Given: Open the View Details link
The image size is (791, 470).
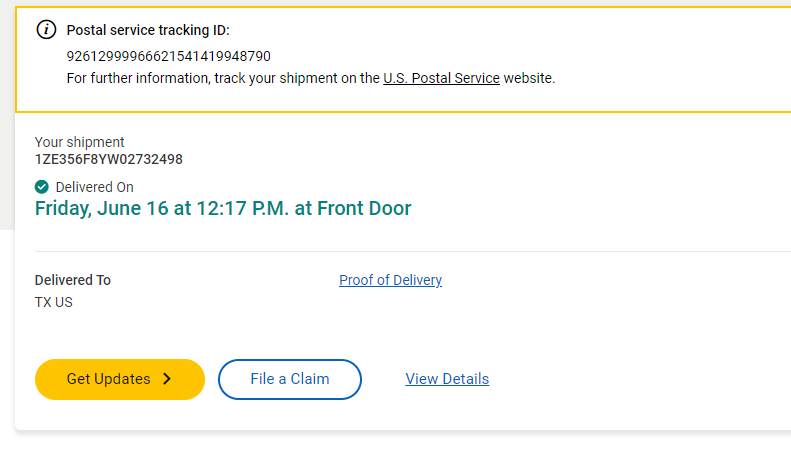Looking at the screenshot, I should pyautogui.click(x=447, y=379).
